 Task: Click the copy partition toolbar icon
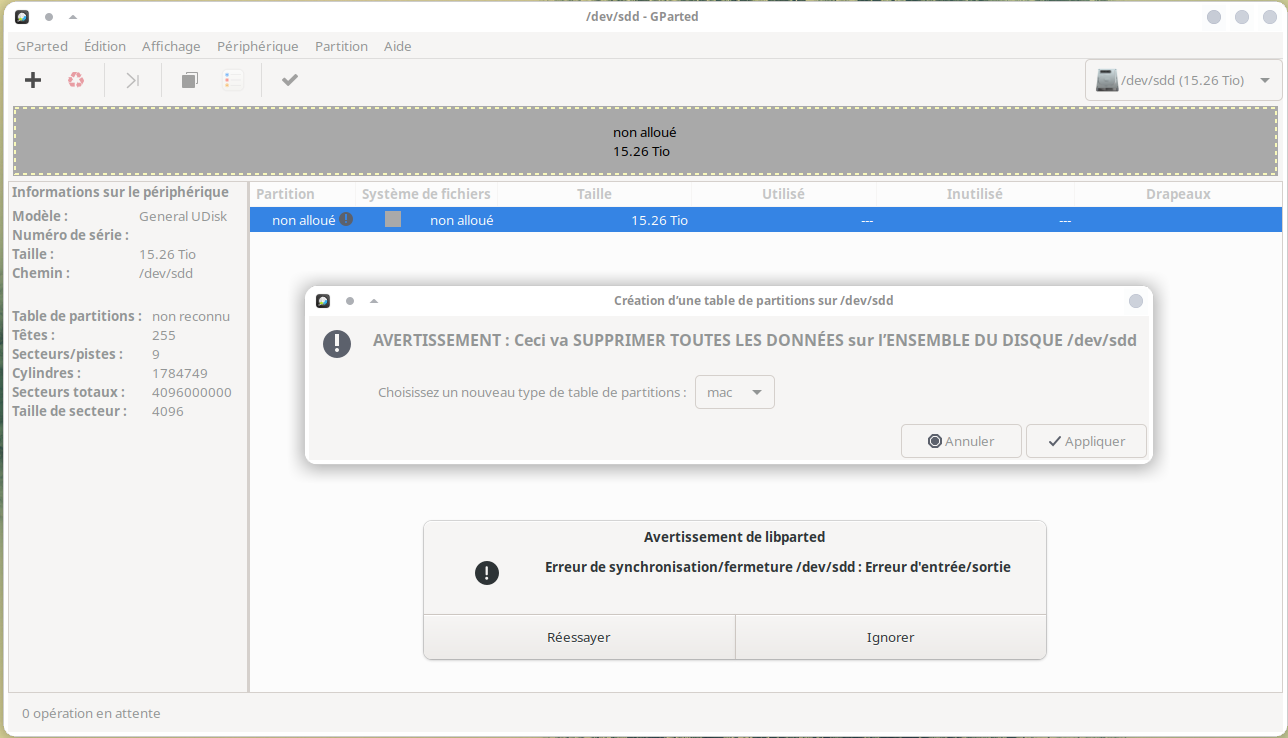tap(190, 80)
